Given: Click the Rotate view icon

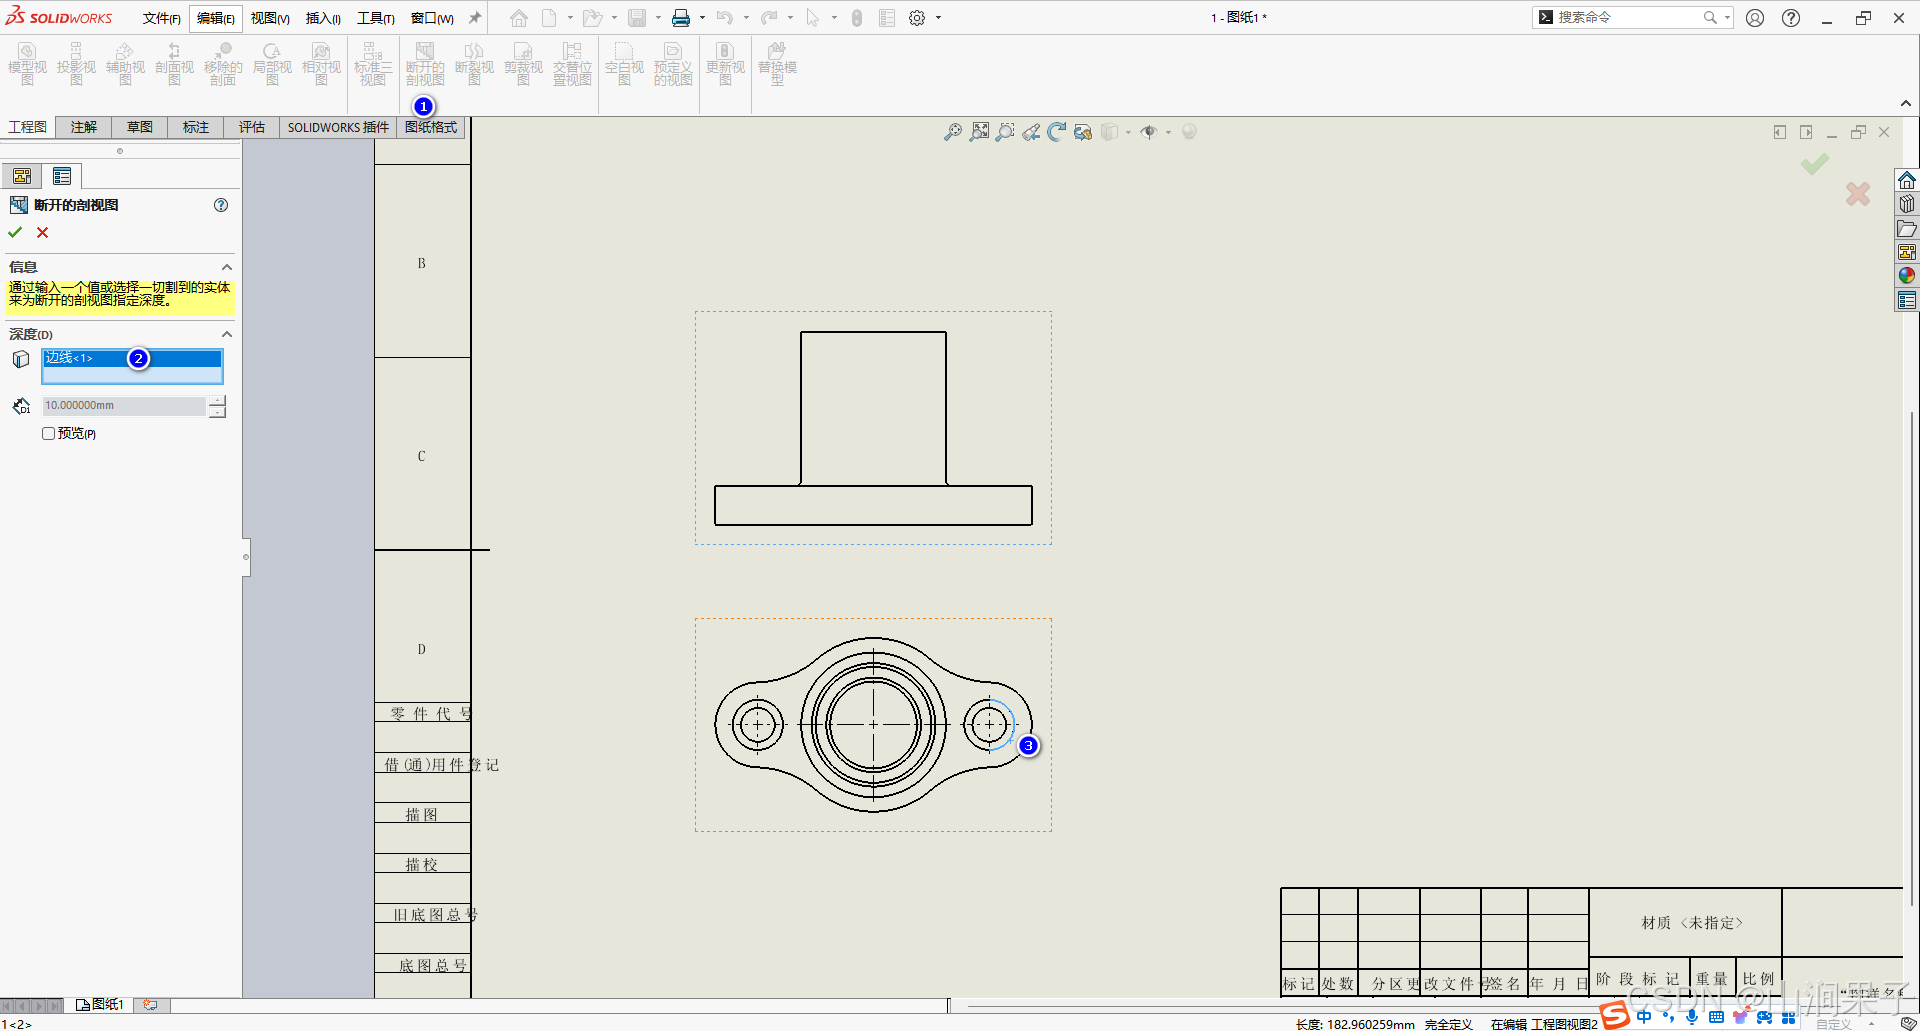Looking at the screenshot, I should (x=1057, y=132).
